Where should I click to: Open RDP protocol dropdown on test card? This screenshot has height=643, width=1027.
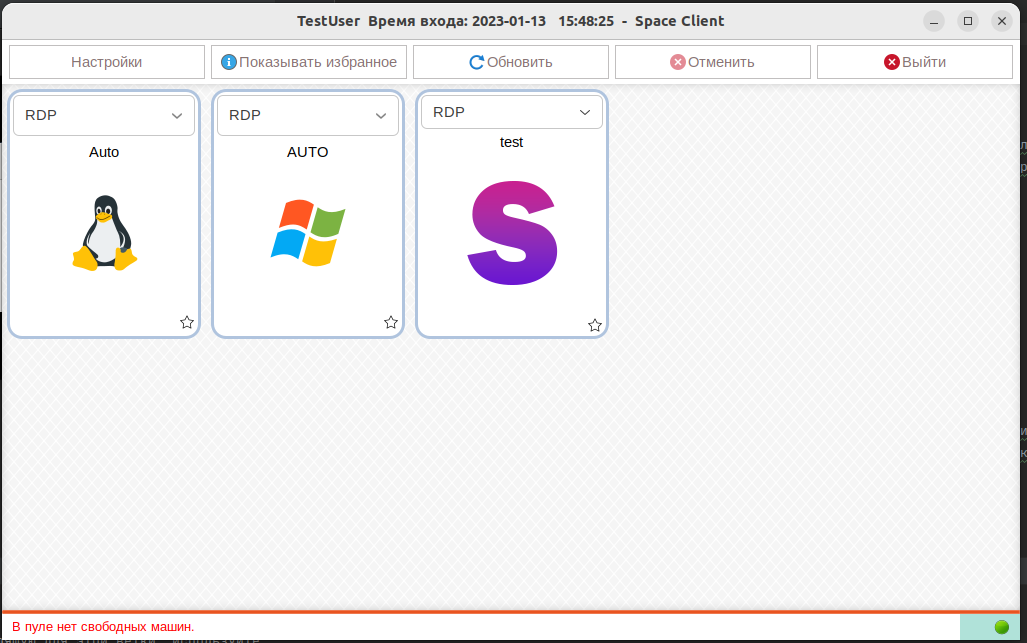click(512, 112)
